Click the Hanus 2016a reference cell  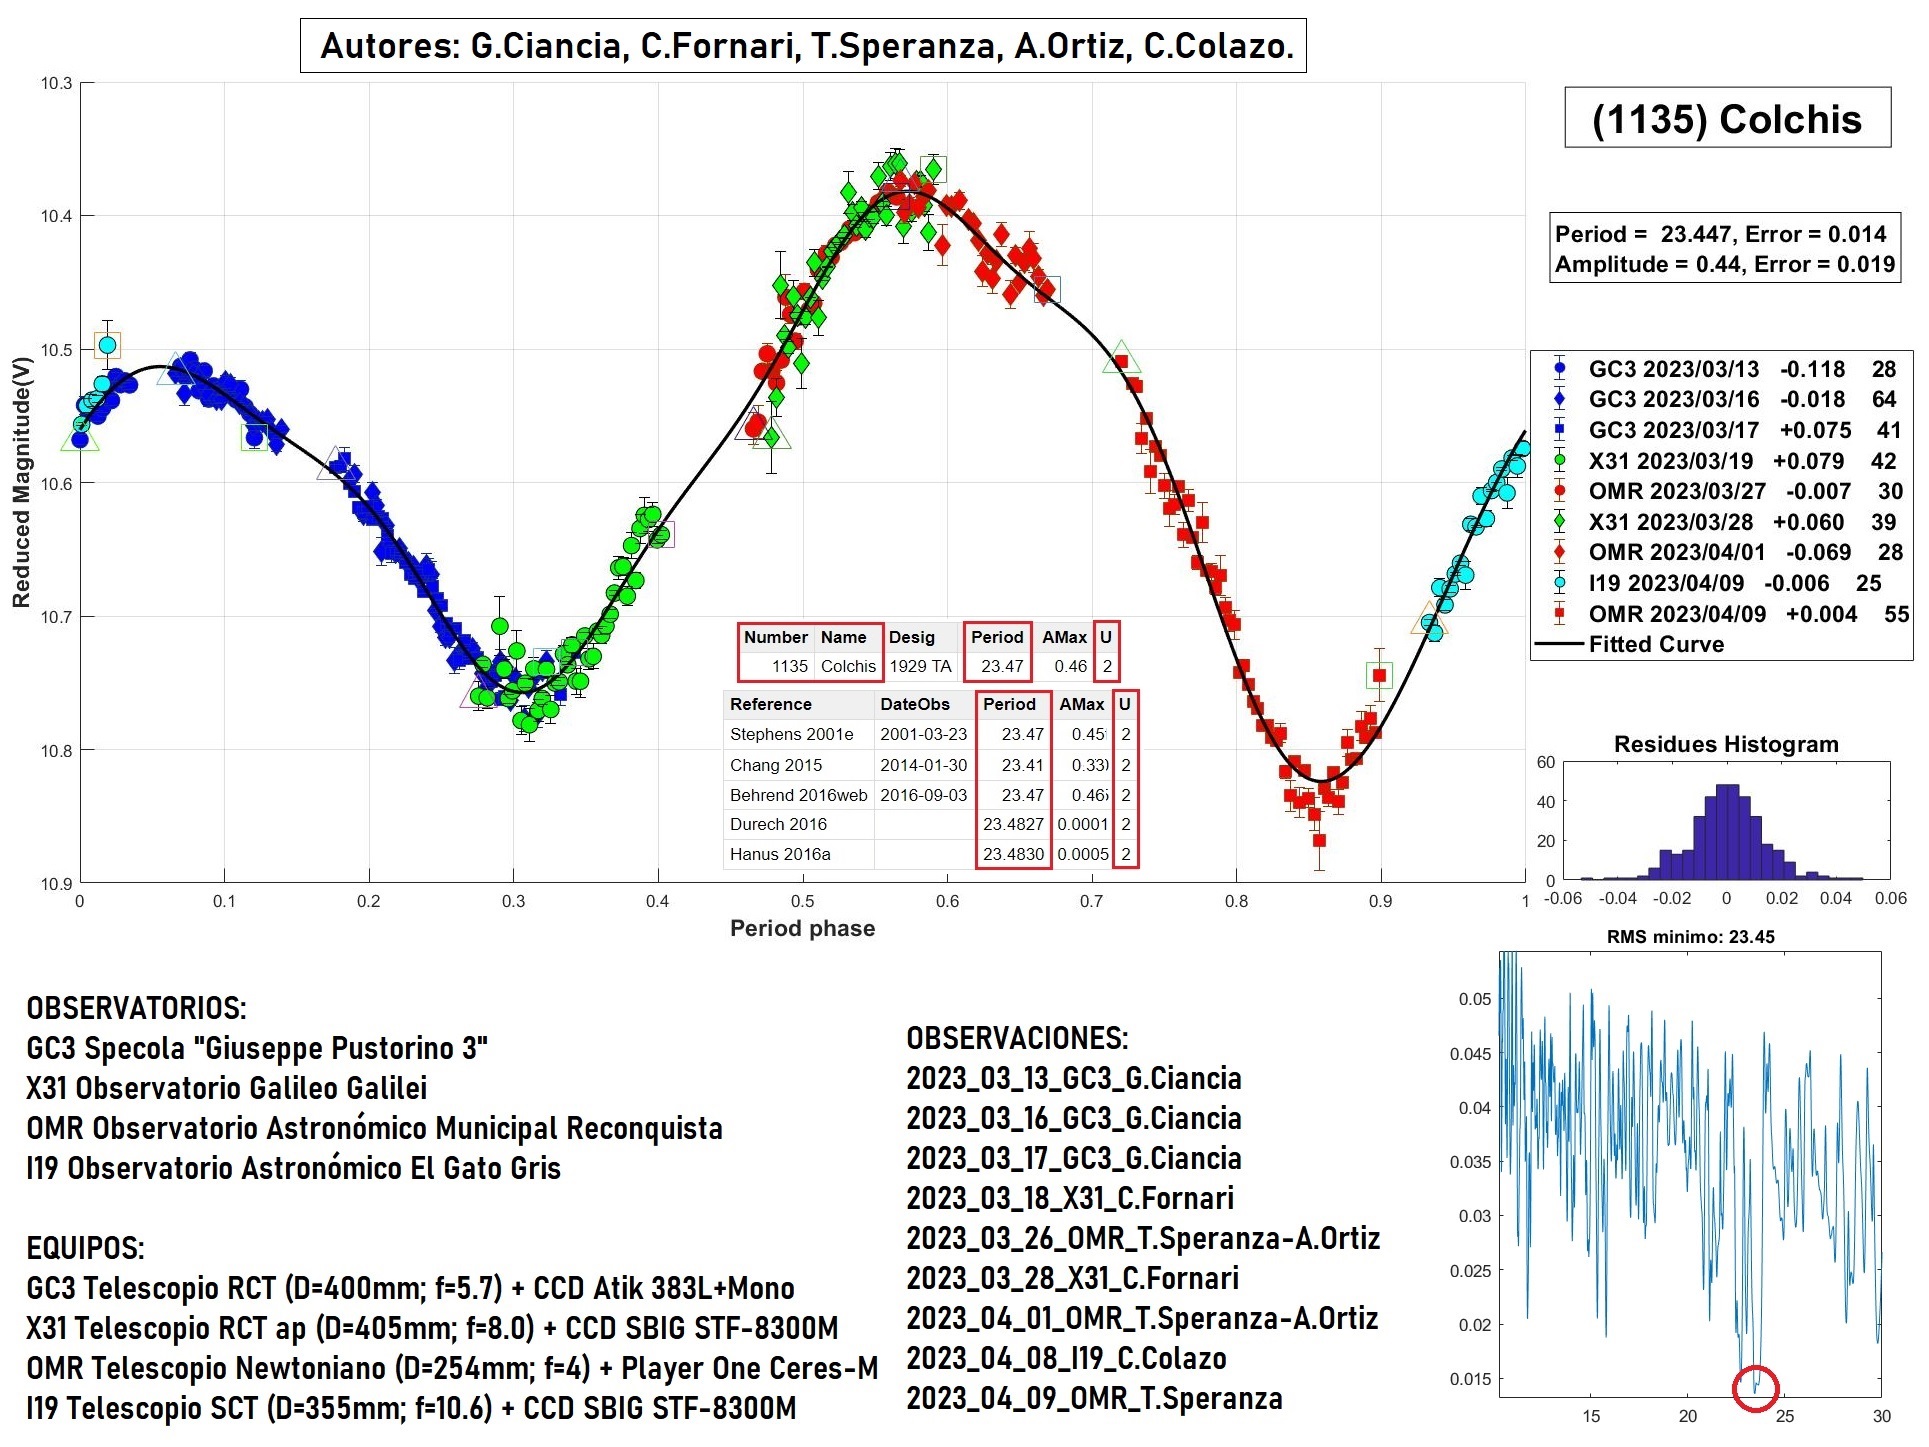tap(799, 854)
